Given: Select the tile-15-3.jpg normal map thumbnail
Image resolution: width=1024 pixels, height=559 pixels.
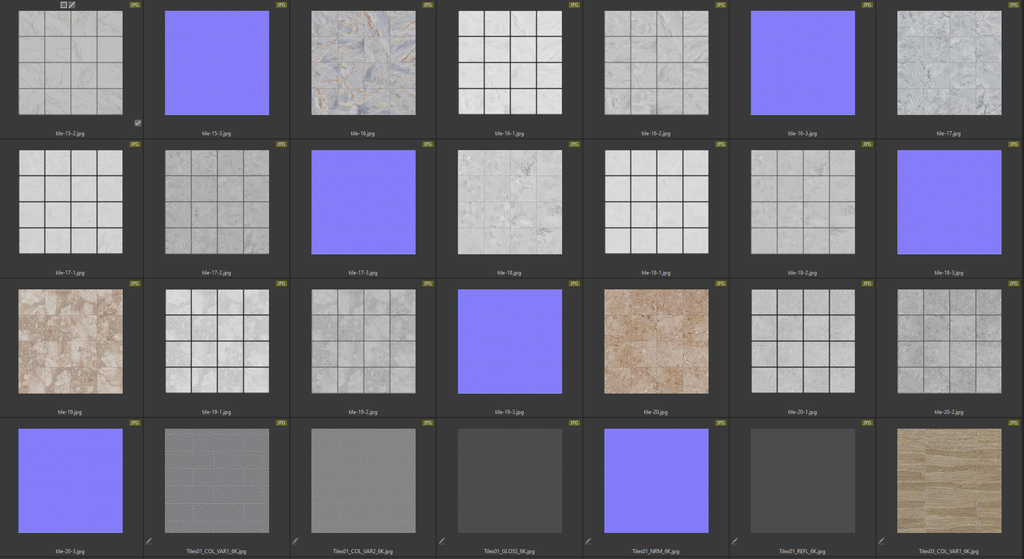Looking at the screenshot, I should (217, 63).
